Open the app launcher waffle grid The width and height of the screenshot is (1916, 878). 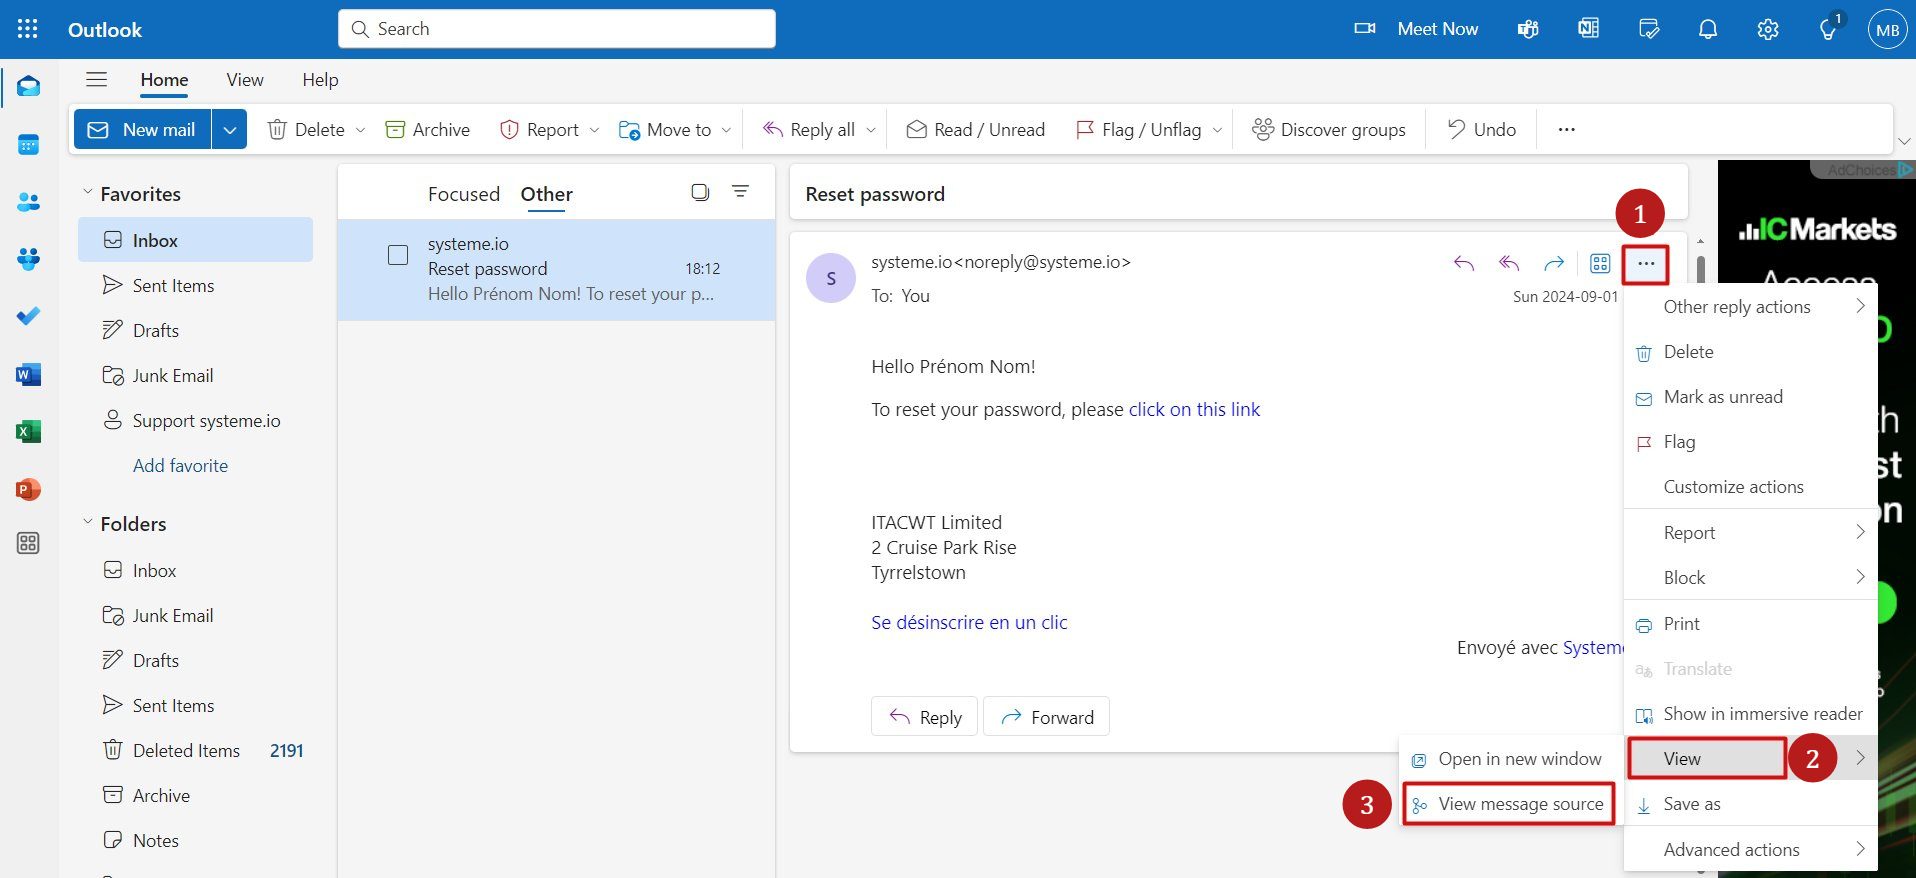point(28,29)
